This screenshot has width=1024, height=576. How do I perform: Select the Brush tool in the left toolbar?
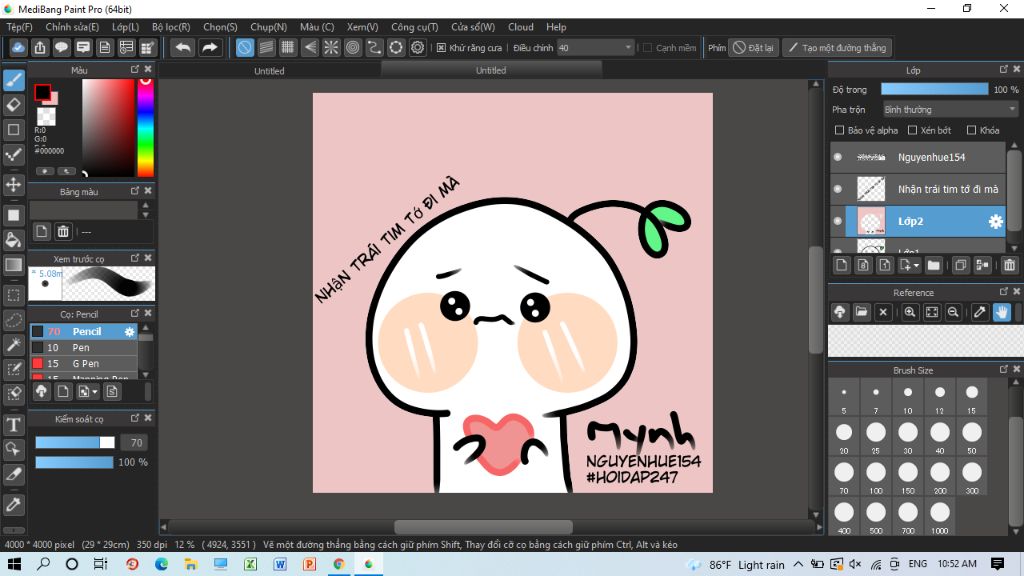pyautogui.click(x=14, y=80)
